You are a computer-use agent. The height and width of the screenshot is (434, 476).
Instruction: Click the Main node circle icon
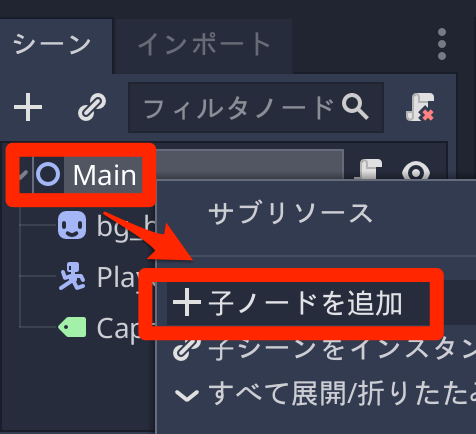click(x=48, y=174)
